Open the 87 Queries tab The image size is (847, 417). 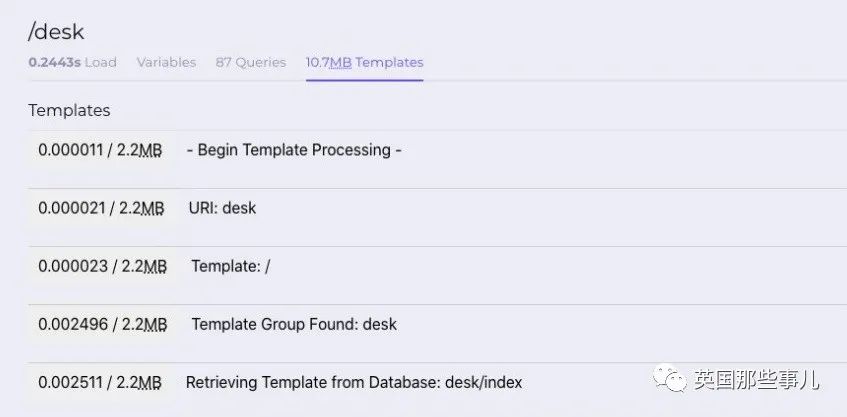[251, 63]
